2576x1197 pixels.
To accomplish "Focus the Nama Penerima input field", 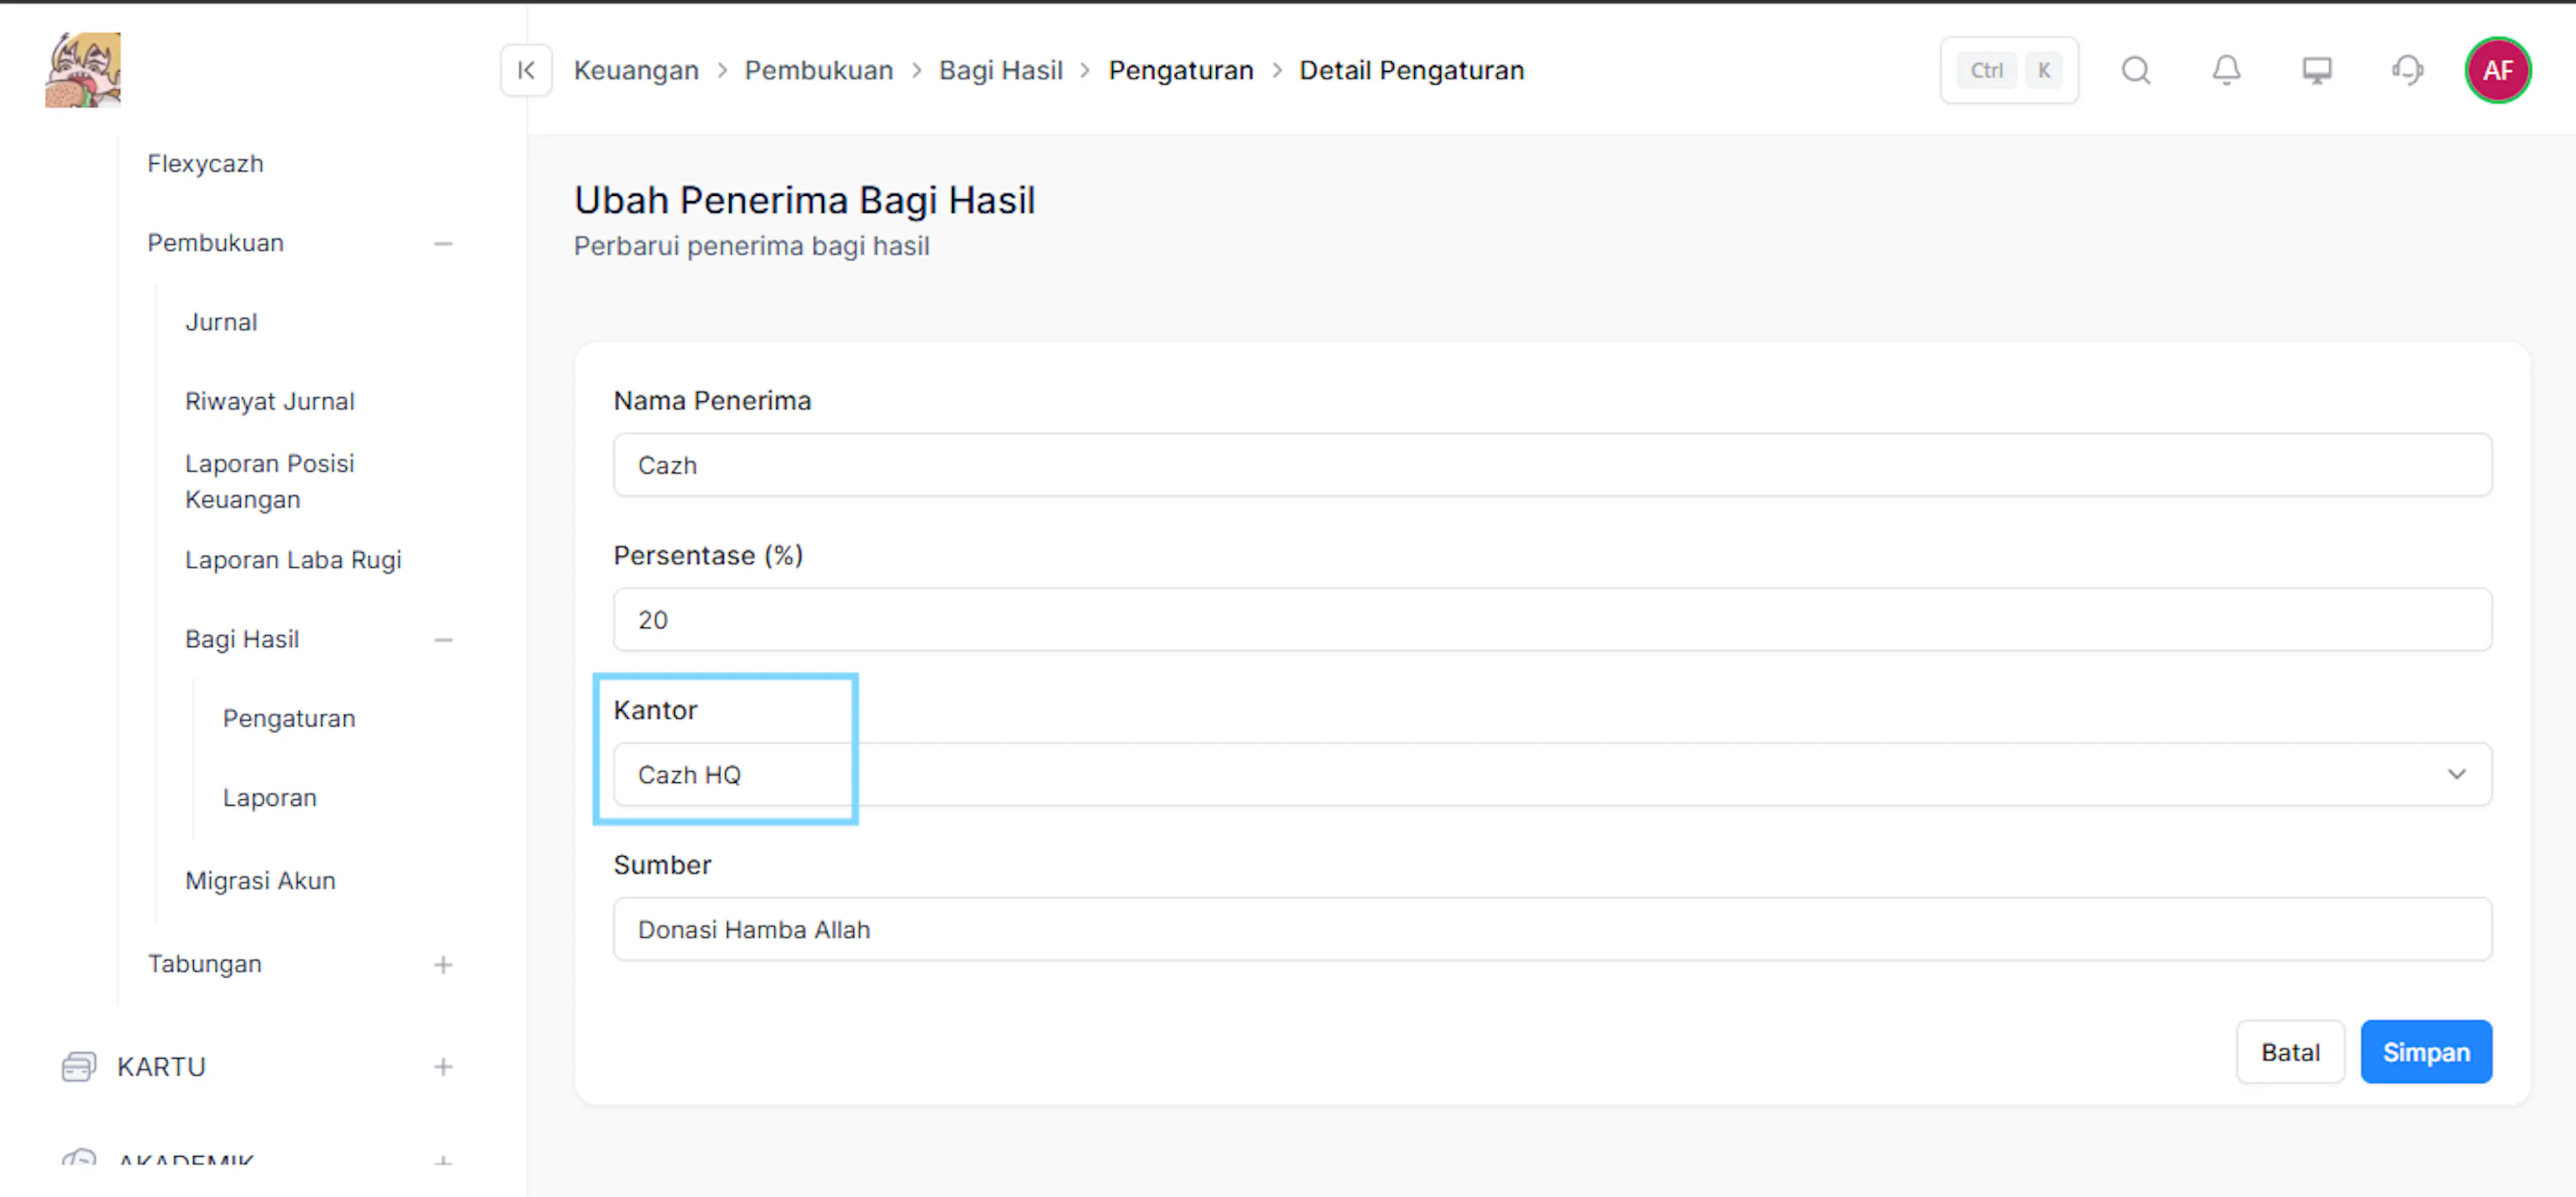I will [x=1552, y=465].
